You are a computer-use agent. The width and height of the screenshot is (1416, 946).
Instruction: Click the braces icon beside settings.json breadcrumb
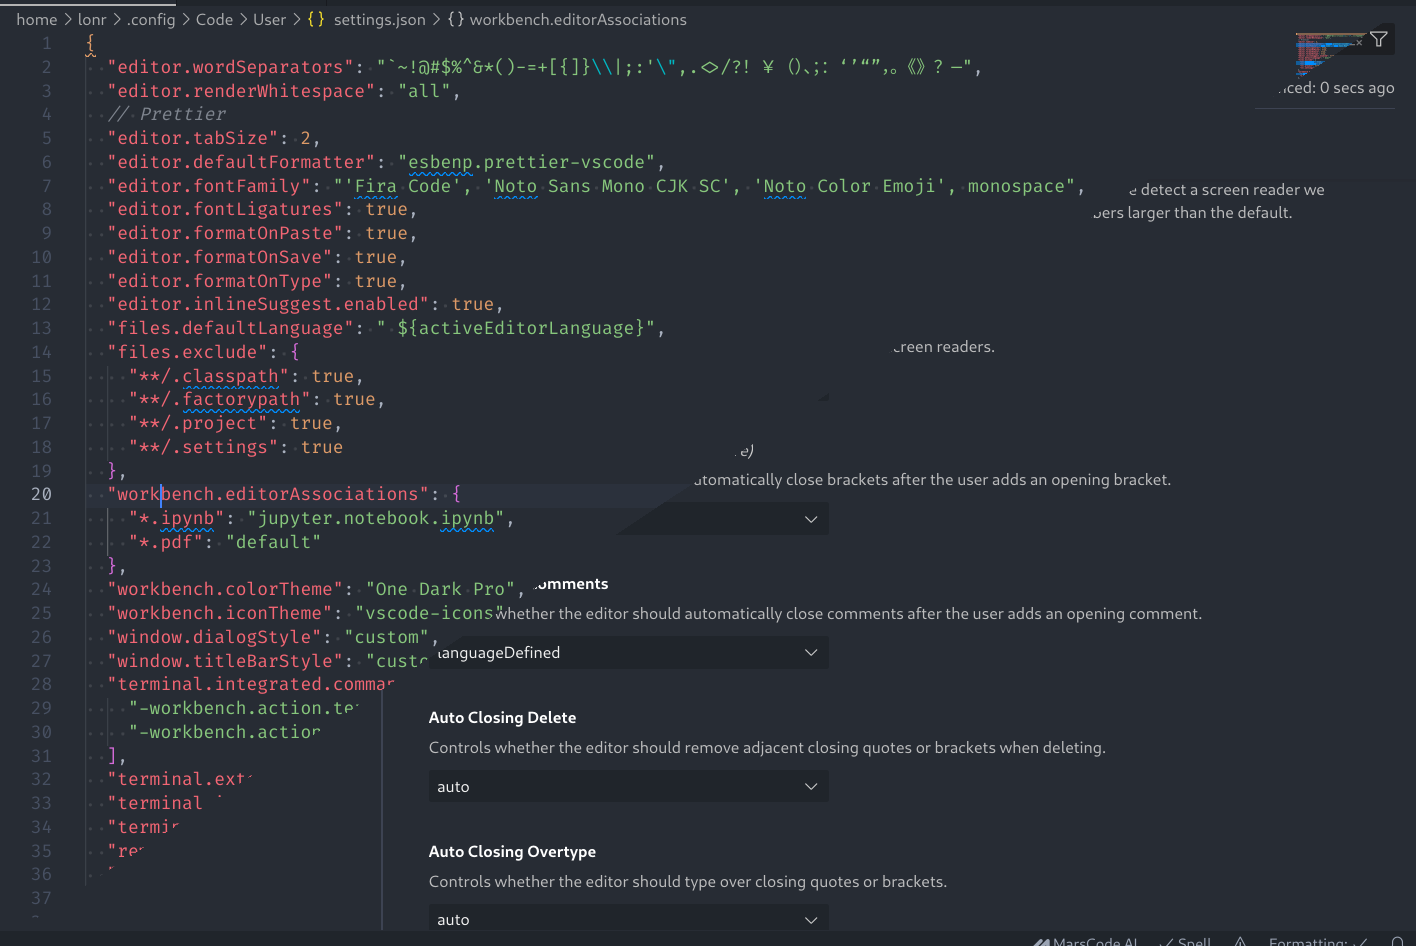pos(316,19)
